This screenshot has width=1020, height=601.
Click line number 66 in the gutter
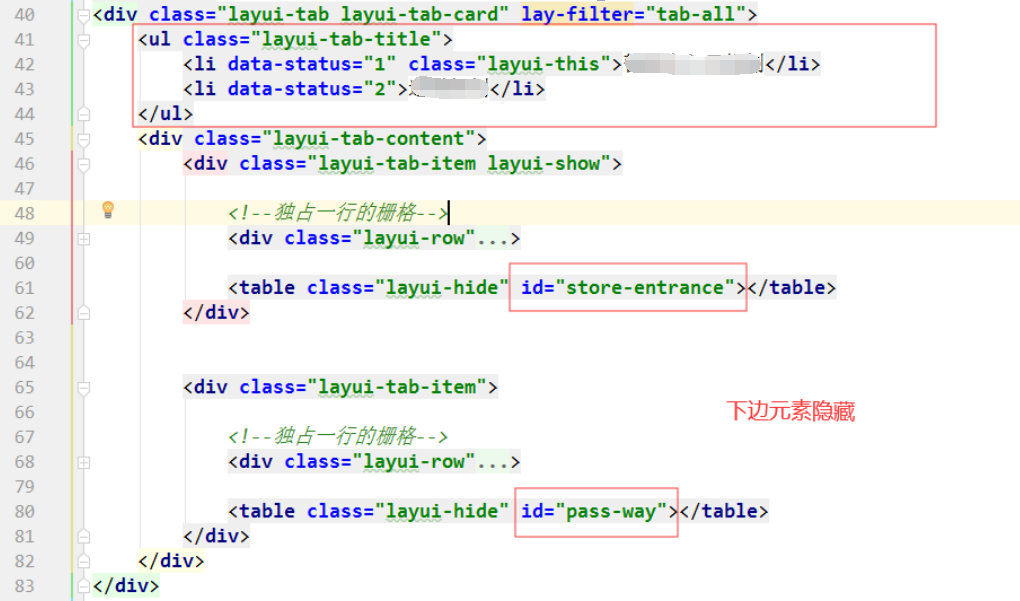click(25, 413)
